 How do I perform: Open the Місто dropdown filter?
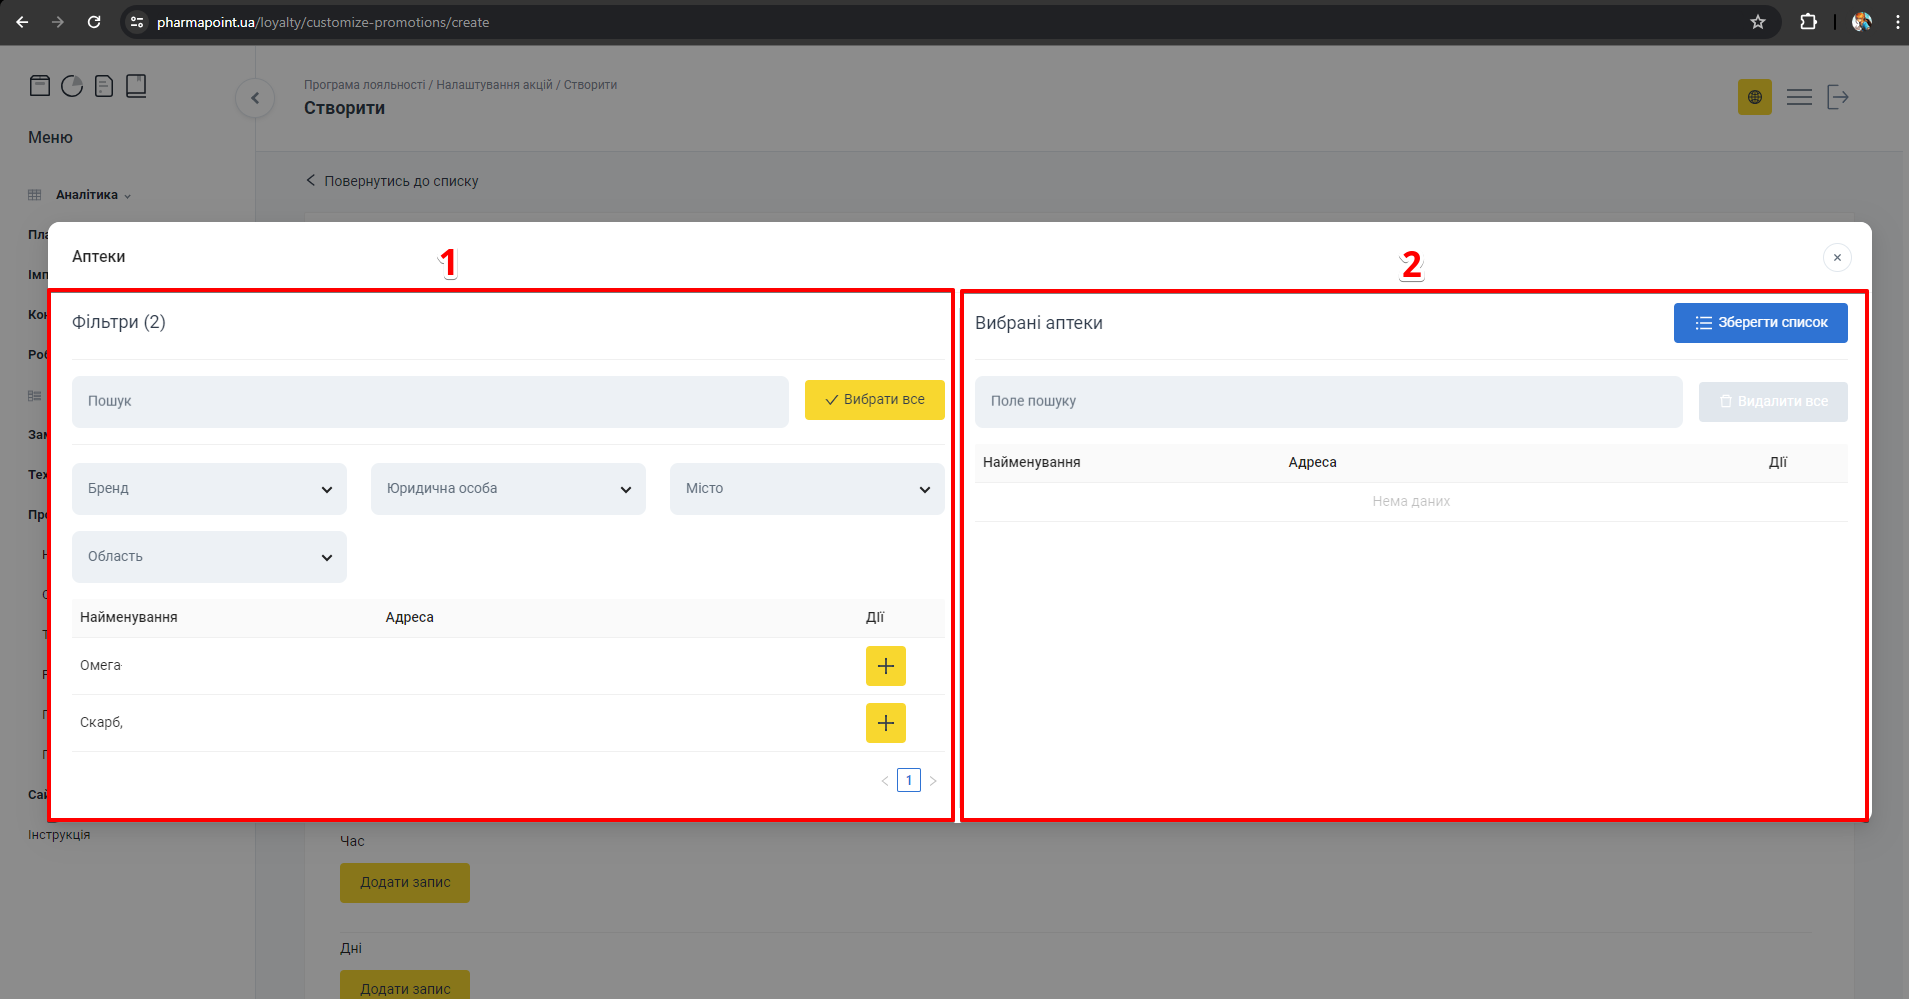coord(807,489)
